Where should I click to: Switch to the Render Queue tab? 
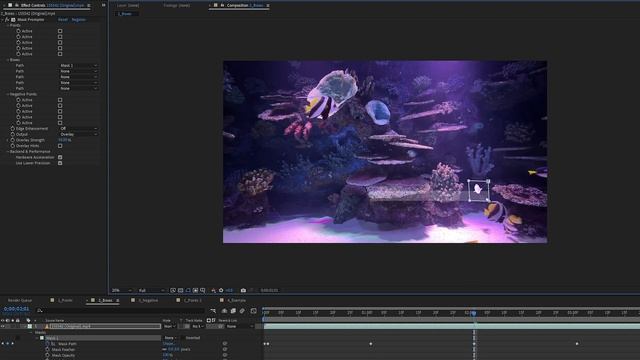click(20, 300)
